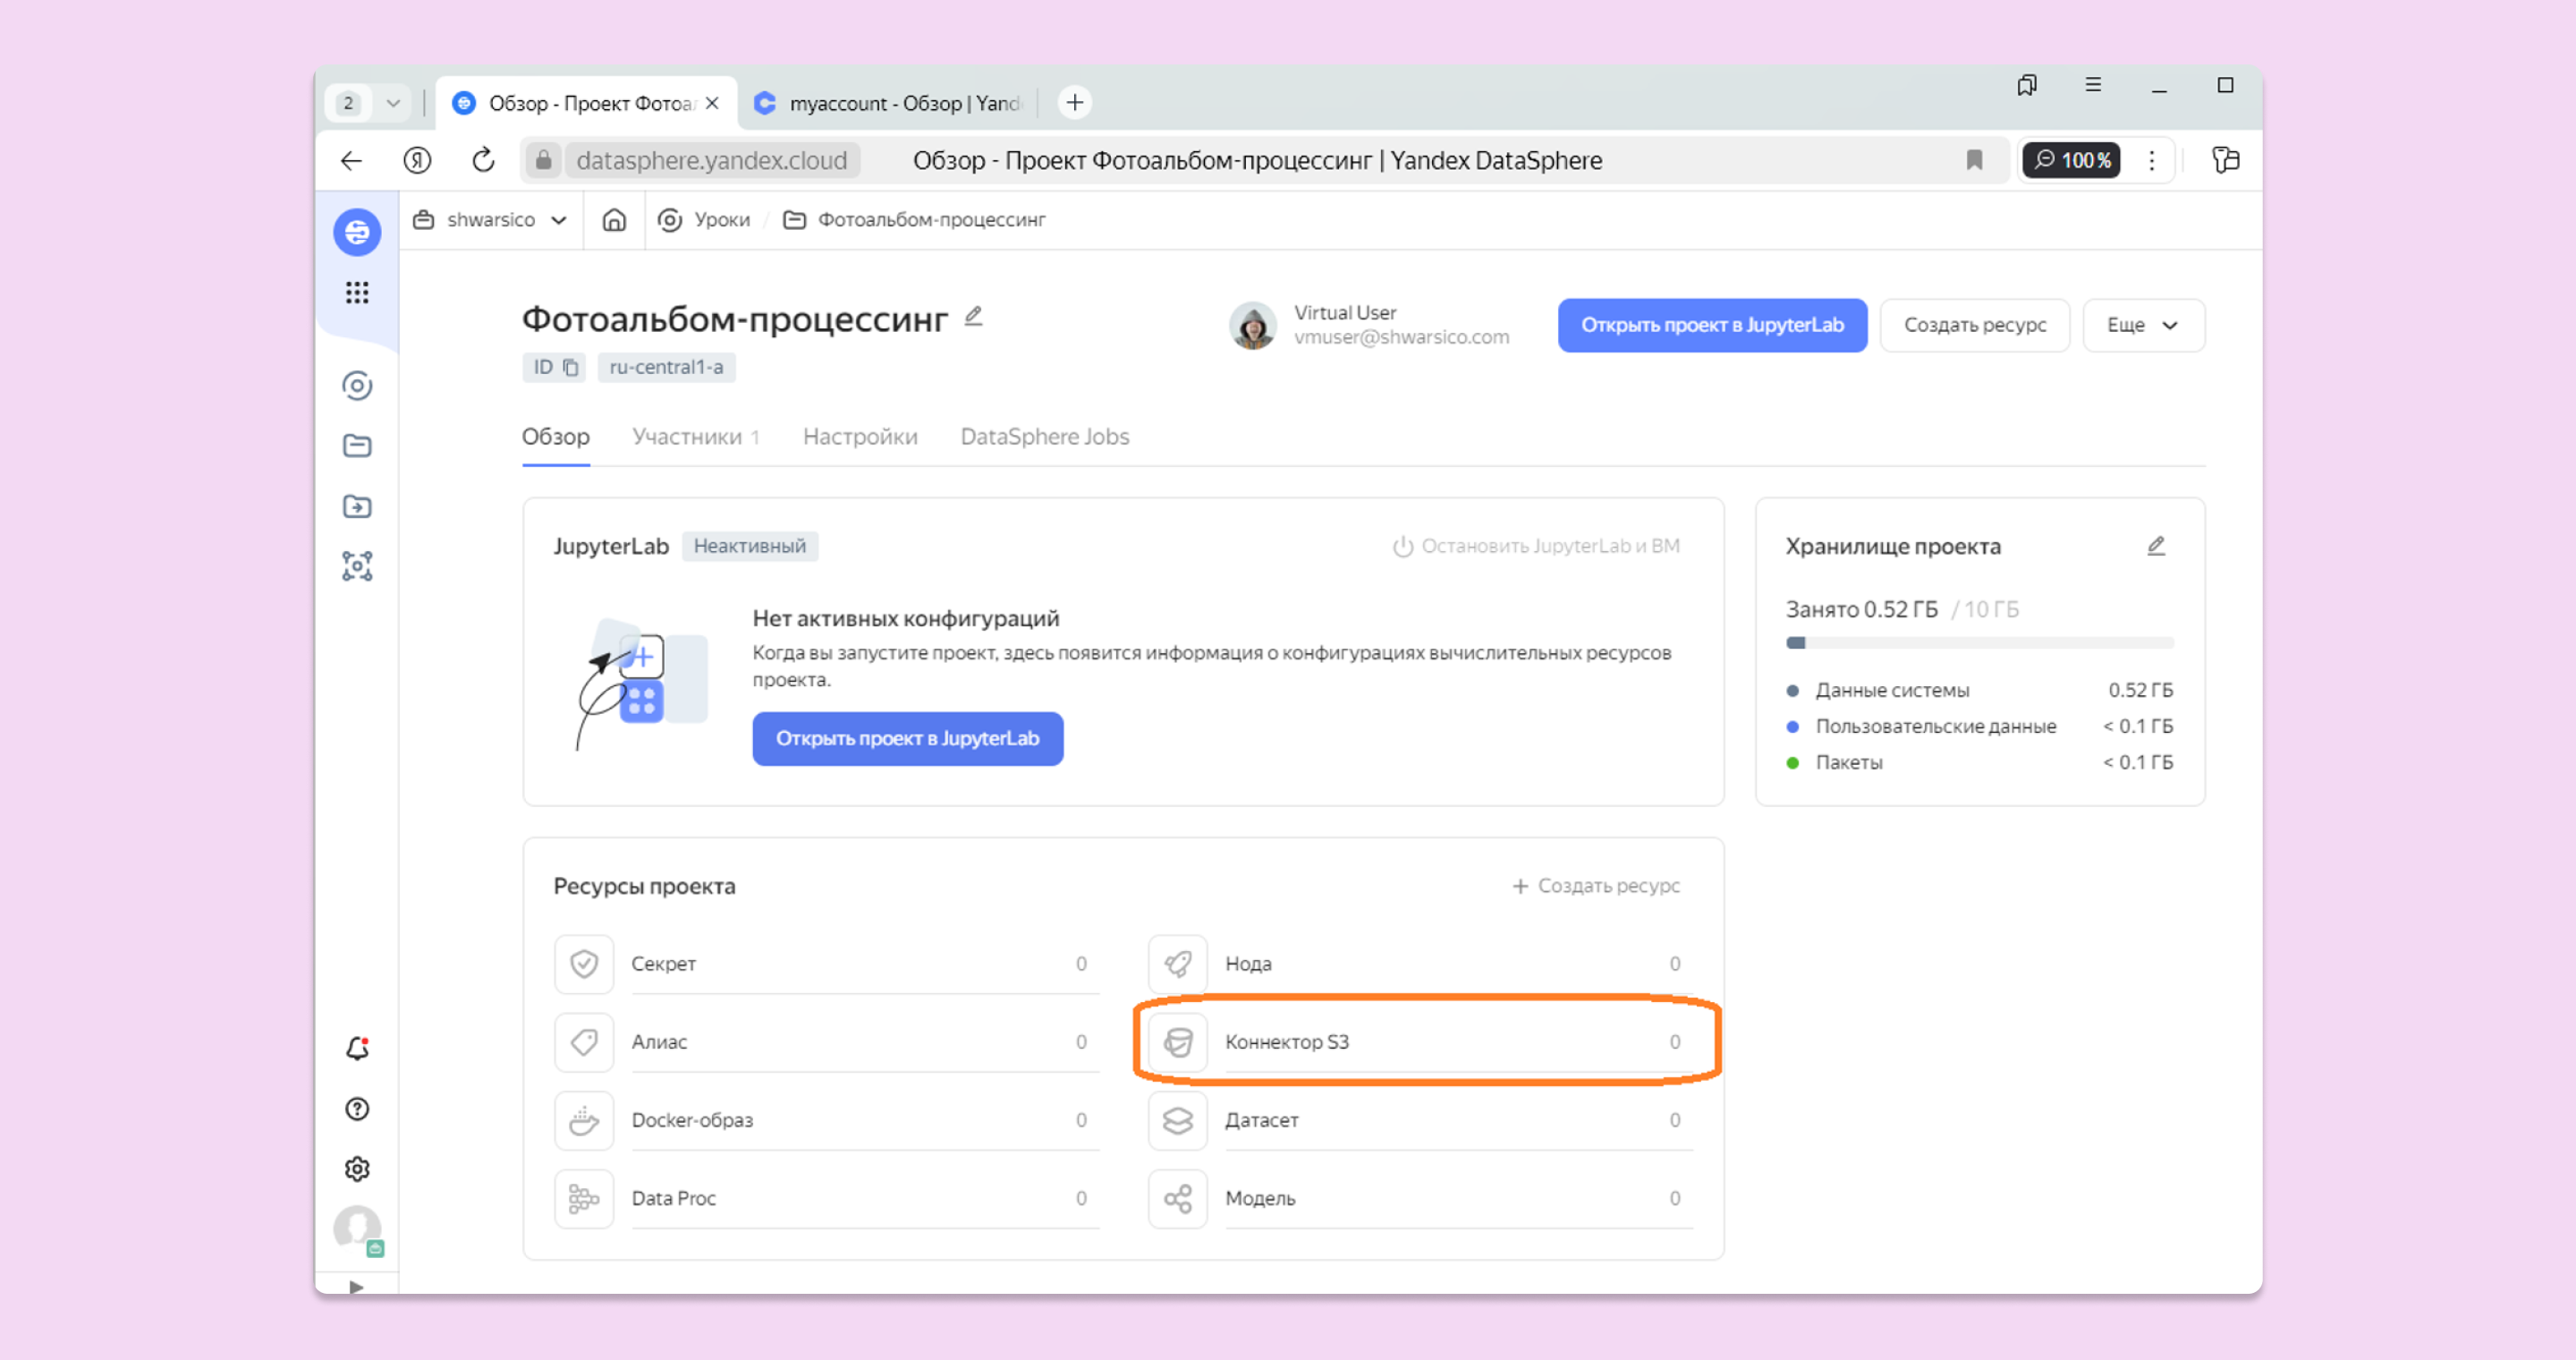
Task: Open the Data Proc resource row
Action: click(x=827, y=1198)
